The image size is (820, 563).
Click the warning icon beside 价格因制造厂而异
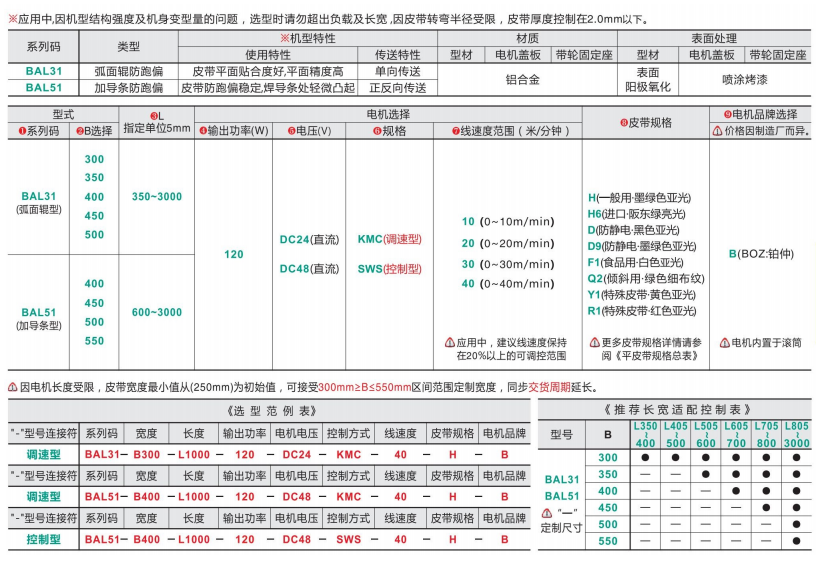pyautogui.click(x=717, y=131)
